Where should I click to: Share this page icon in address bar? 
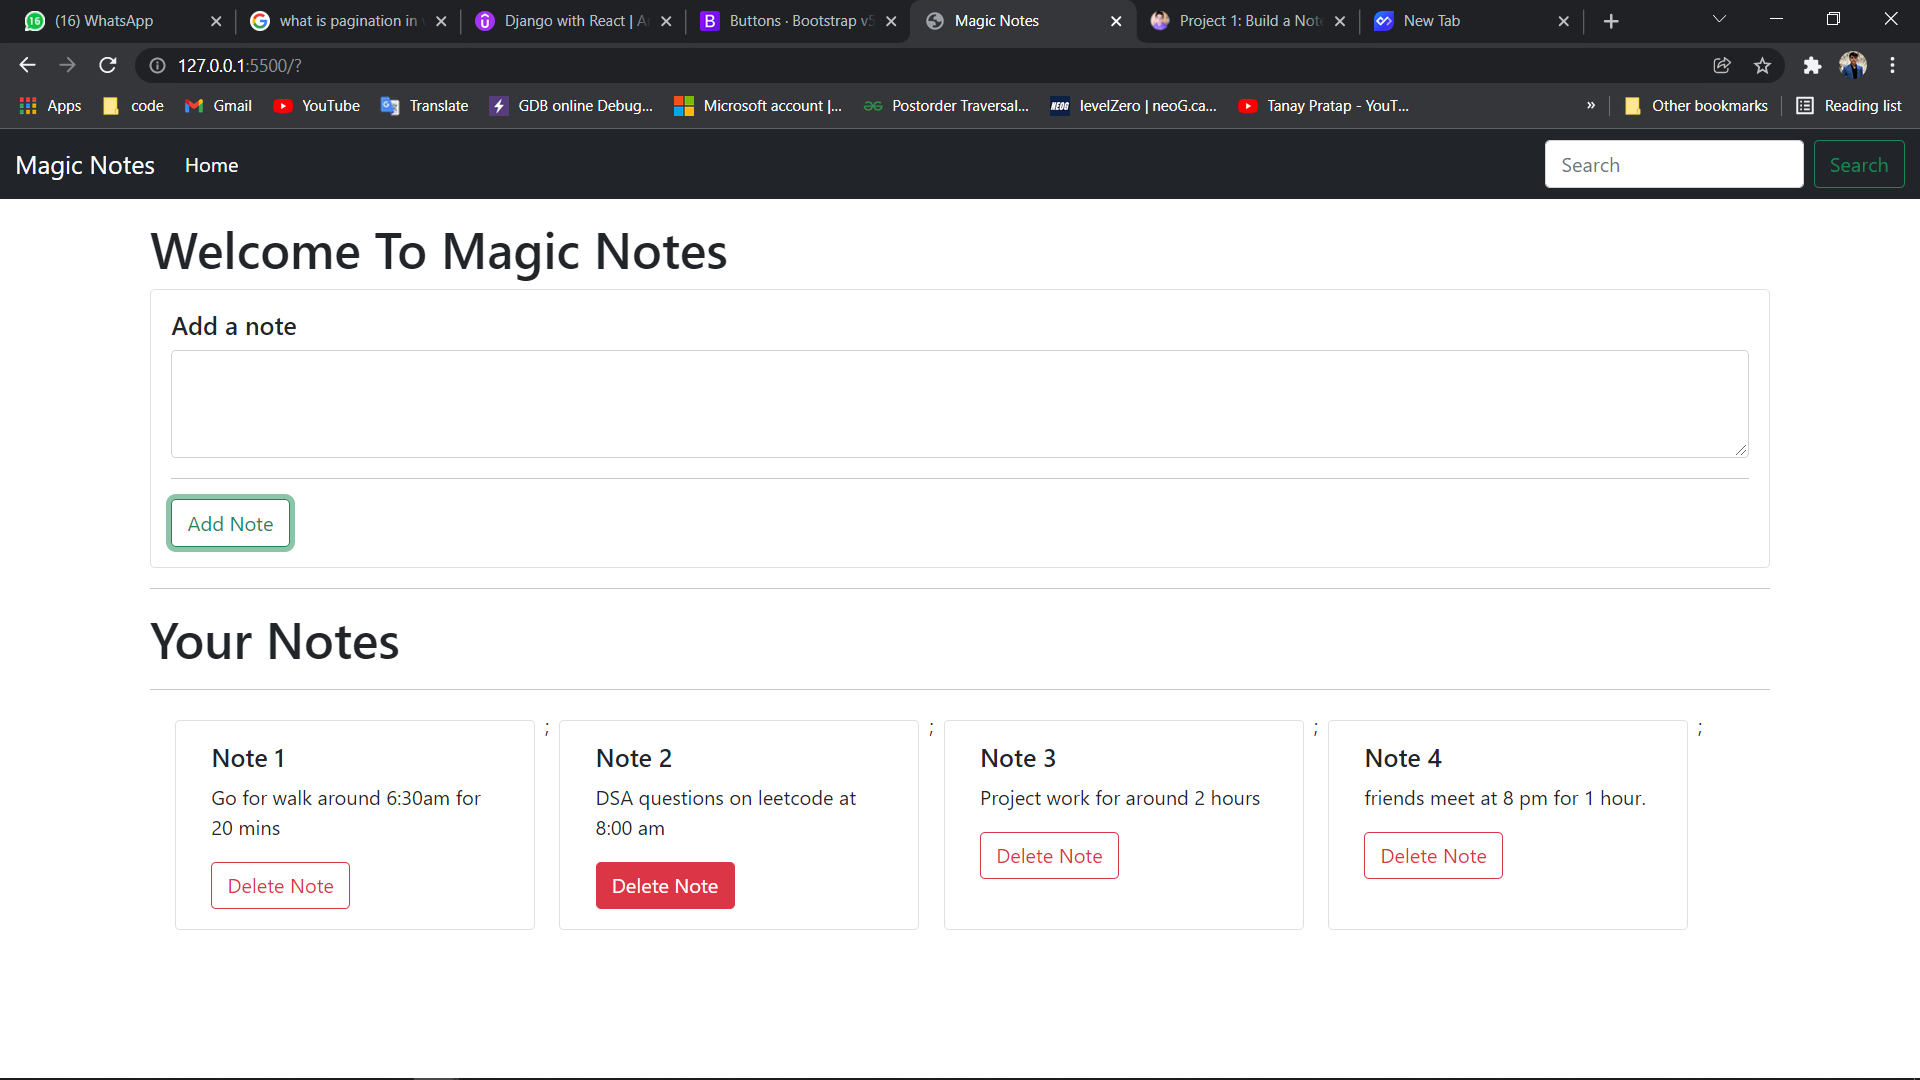coord(1722,65)
